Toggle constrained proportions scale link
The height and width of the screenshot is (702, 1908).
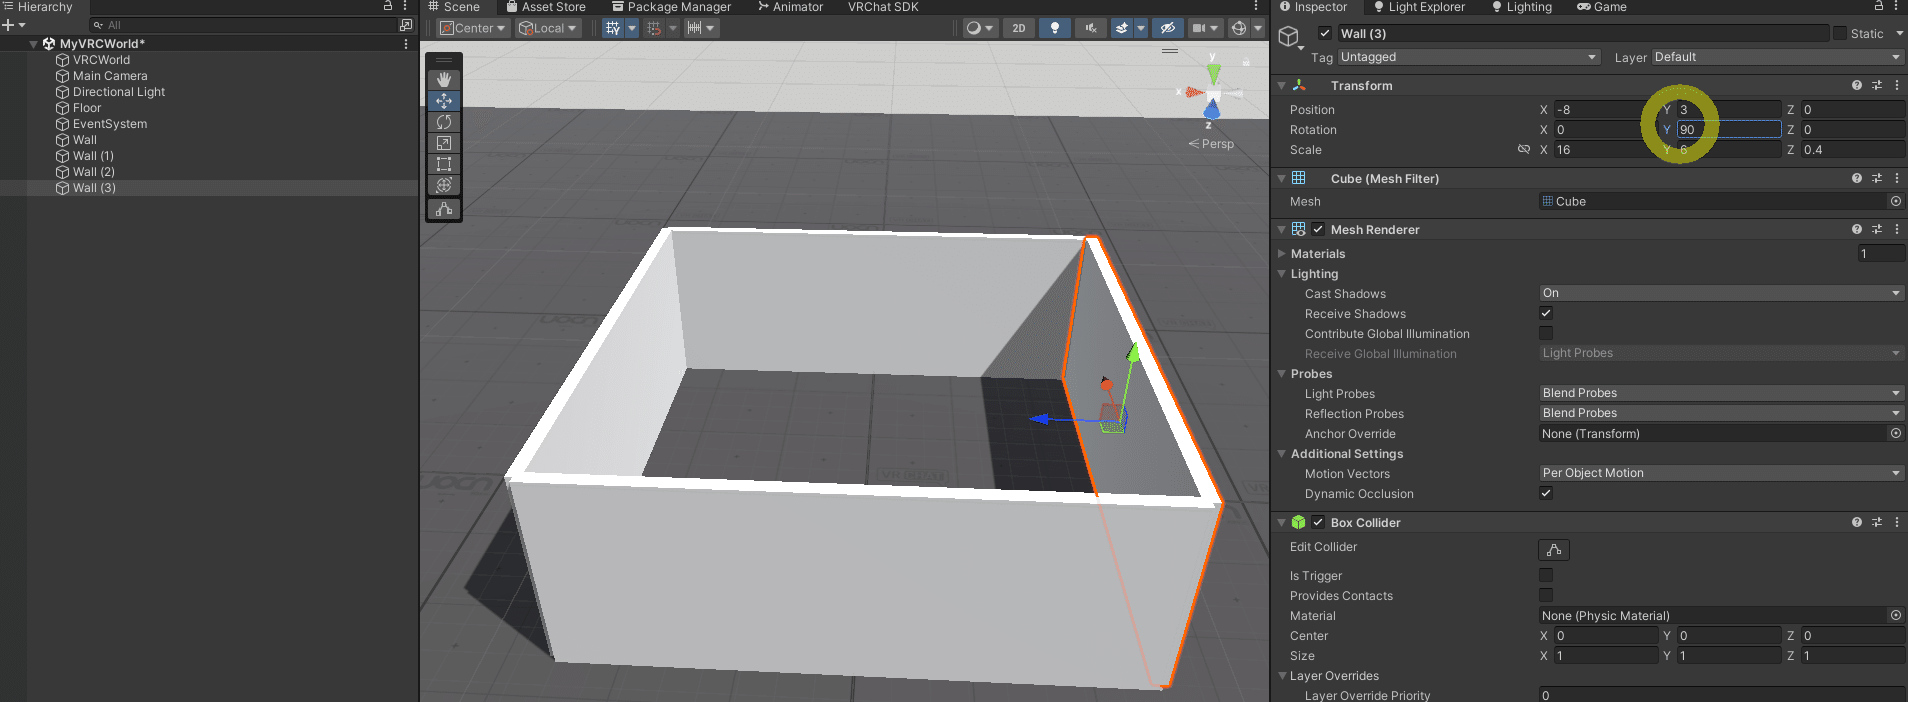point(1524,149)
